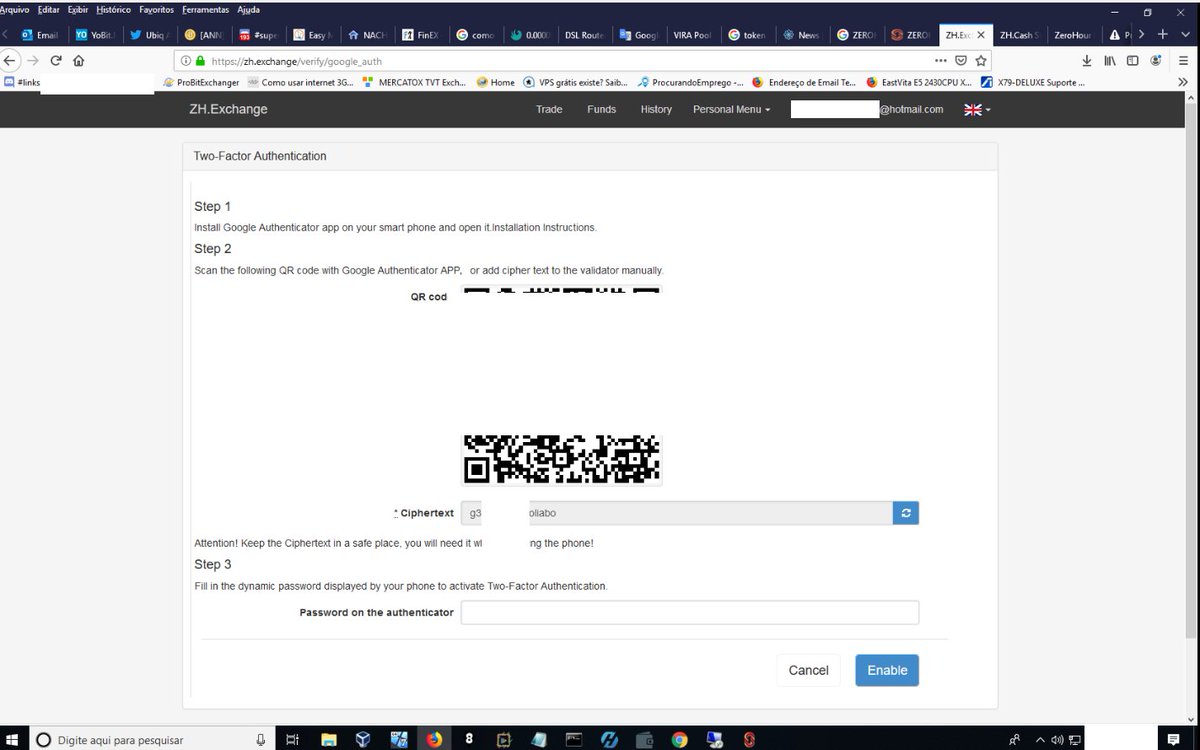Viewport: 1200px width, 750px height.
Task: Switch to the ZH.Cash tab
Action: pos(1018,35)
